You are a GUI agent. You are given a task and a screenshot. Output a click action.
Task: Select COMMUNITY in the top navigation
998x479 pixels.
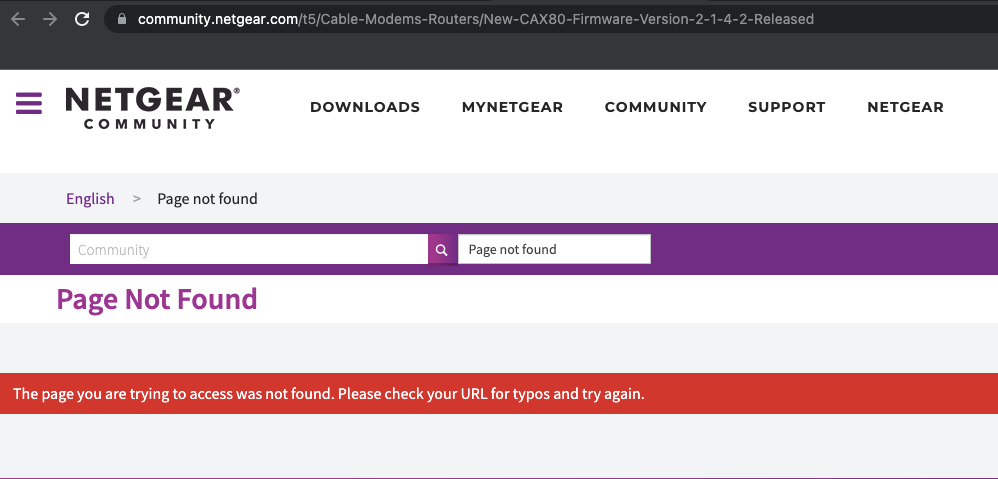[x=656, y=107]
